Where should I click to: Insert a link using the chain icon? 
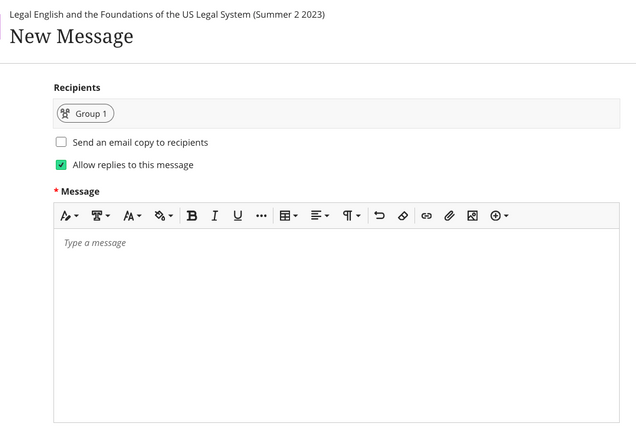pyautogui.click(x=426, y=216)
